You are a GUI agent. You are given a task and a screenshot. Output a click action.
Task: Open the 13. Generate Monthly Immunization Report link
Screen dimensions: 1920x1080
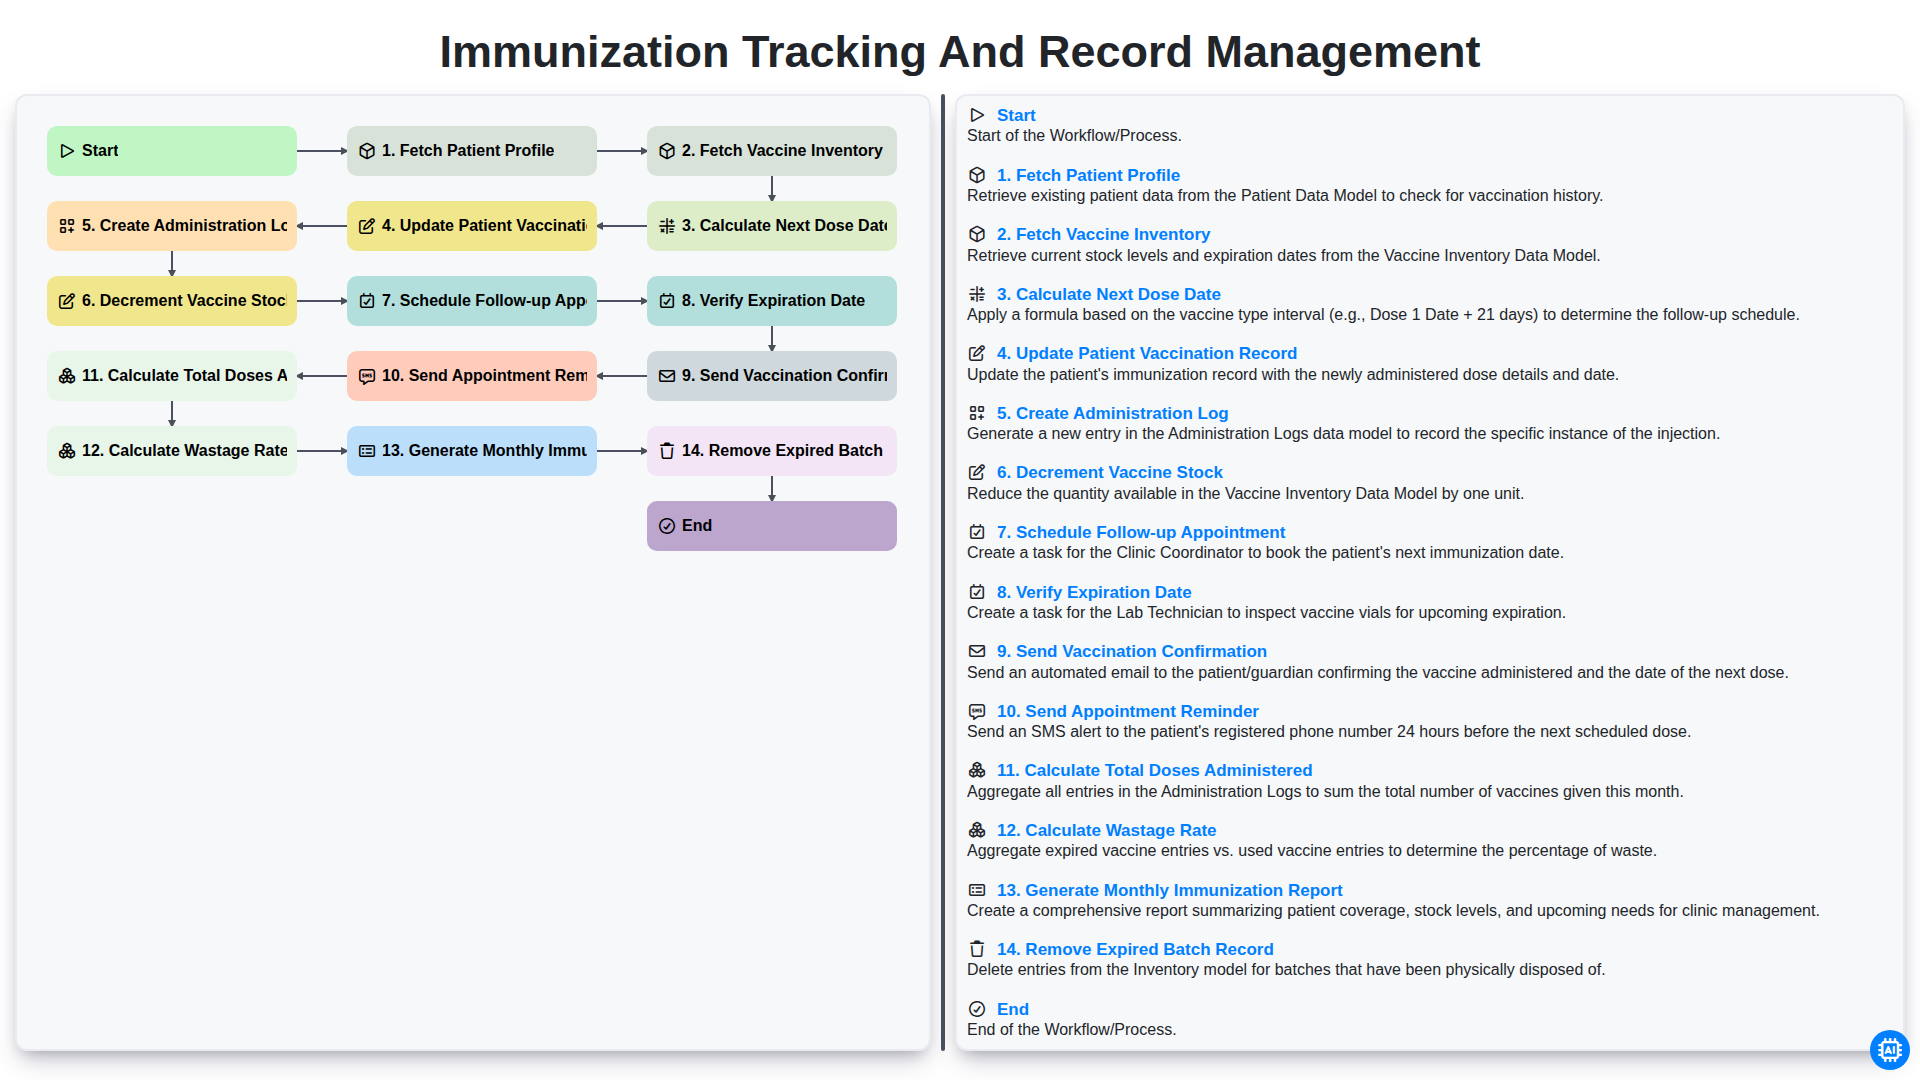[x=1169, y=890]
